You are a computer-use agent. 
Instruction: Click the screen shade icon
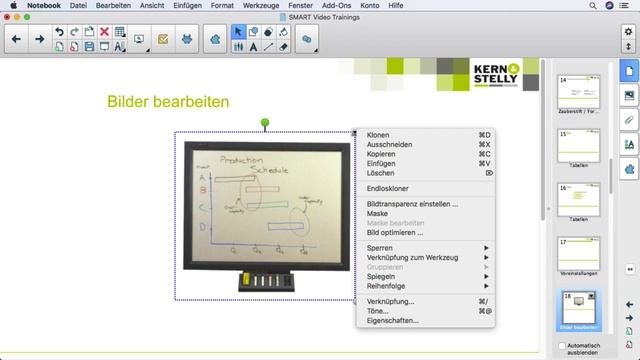coord(104,47)
